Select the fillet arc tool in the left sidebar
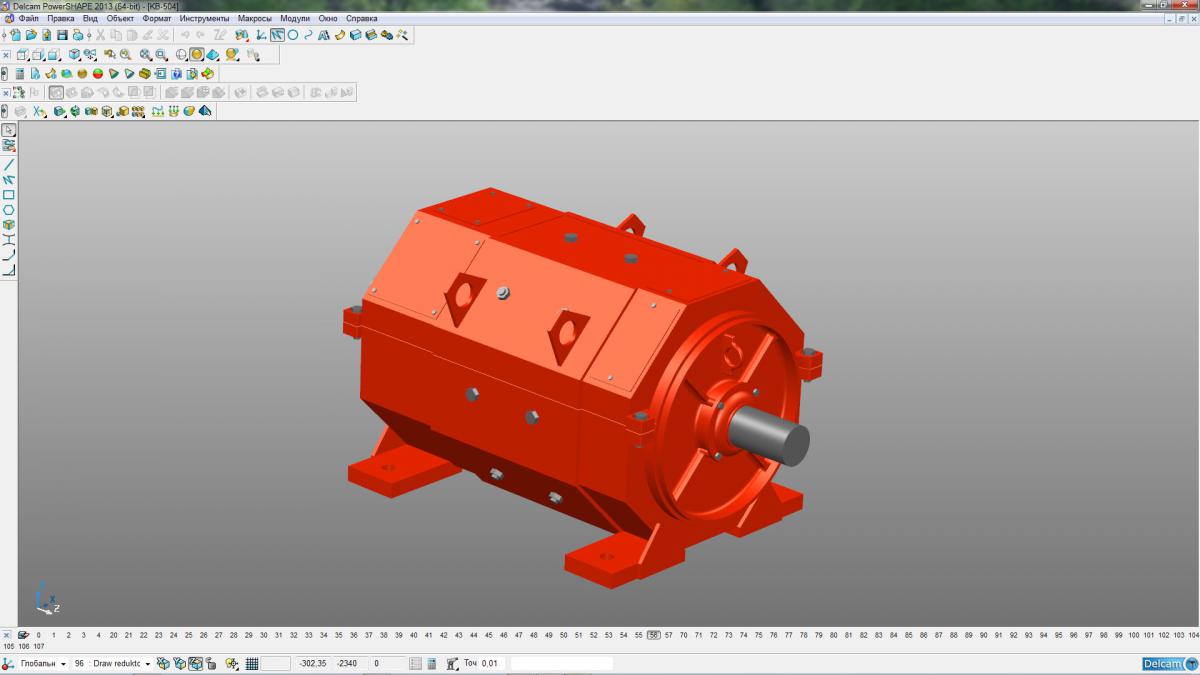The height and width of the screenshot is (675, 1200). [x=9, y=255]
